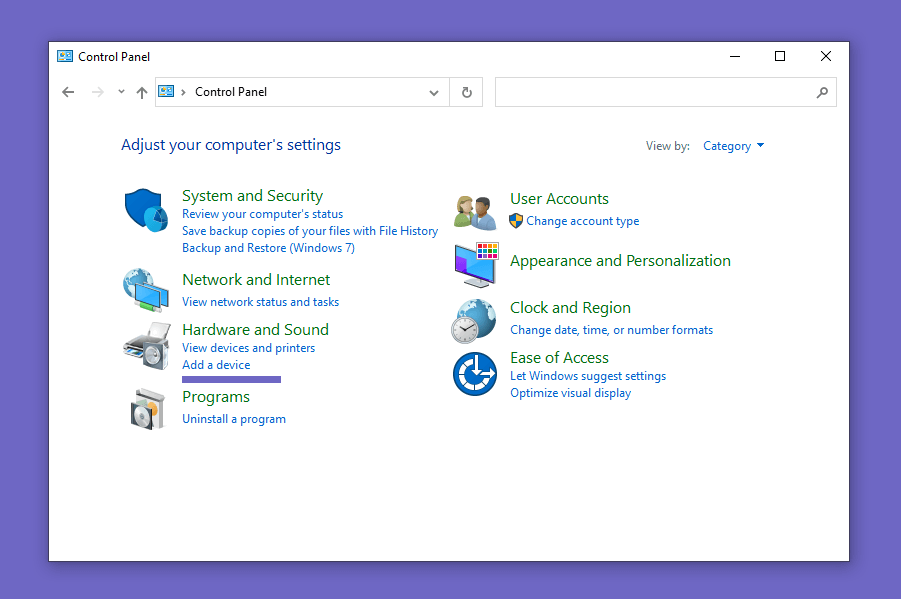This screenshot has height=599, width=901.
Task: Open the Add a device link
Action: (x=216, y=365)
